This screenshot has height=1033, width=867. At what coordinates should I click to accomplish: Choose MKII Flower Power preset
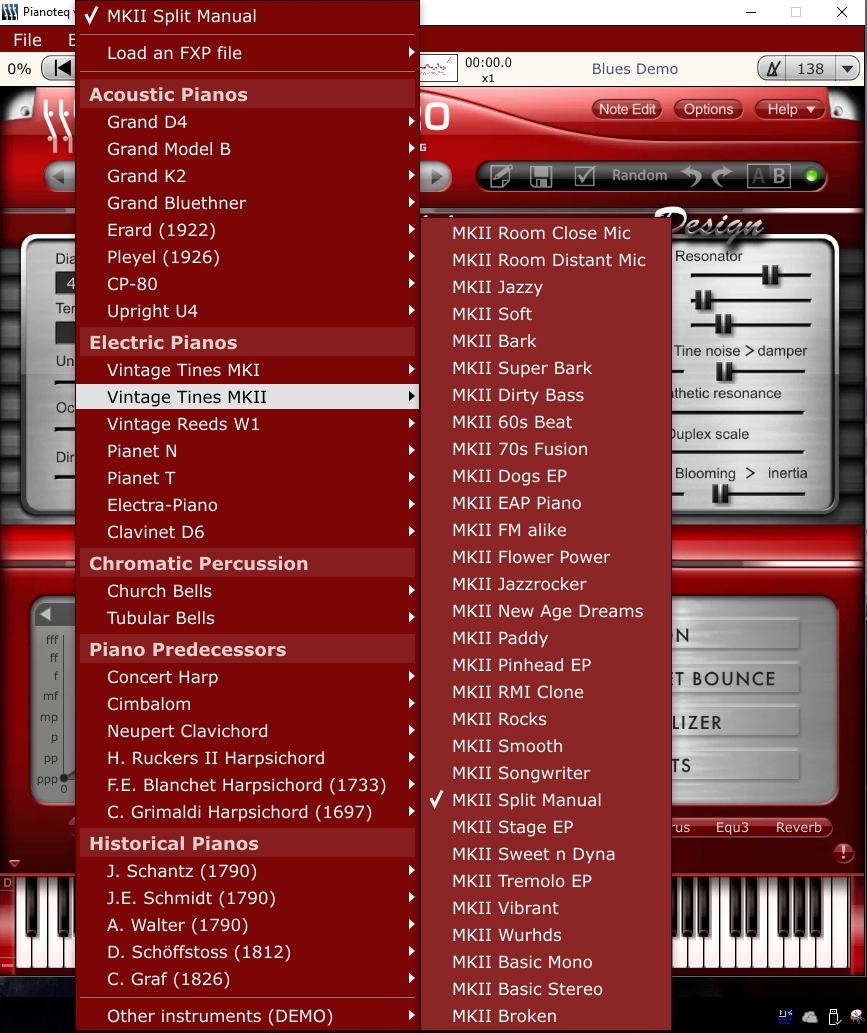(545, 557)
